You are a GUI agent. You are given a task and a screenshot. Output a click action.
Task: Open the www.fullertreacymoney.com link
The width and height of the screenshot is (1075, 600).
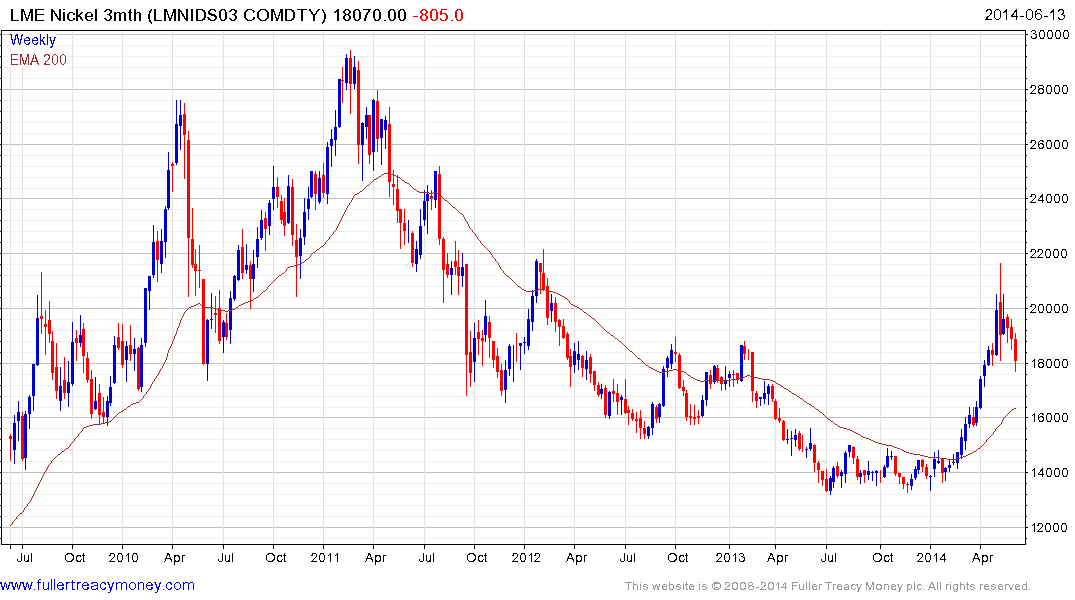tap(97, 585)
